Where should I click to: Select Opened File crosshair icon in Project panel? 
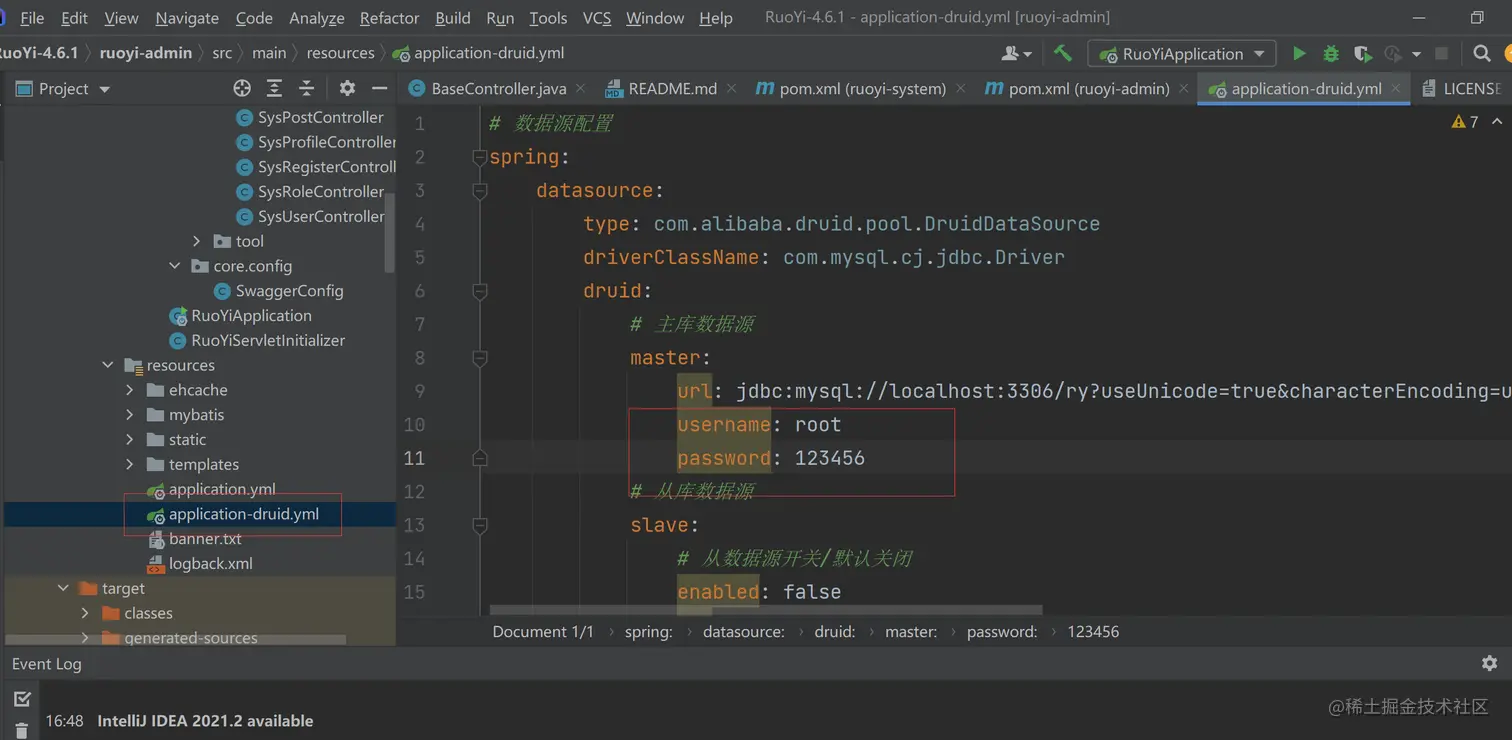242,88
